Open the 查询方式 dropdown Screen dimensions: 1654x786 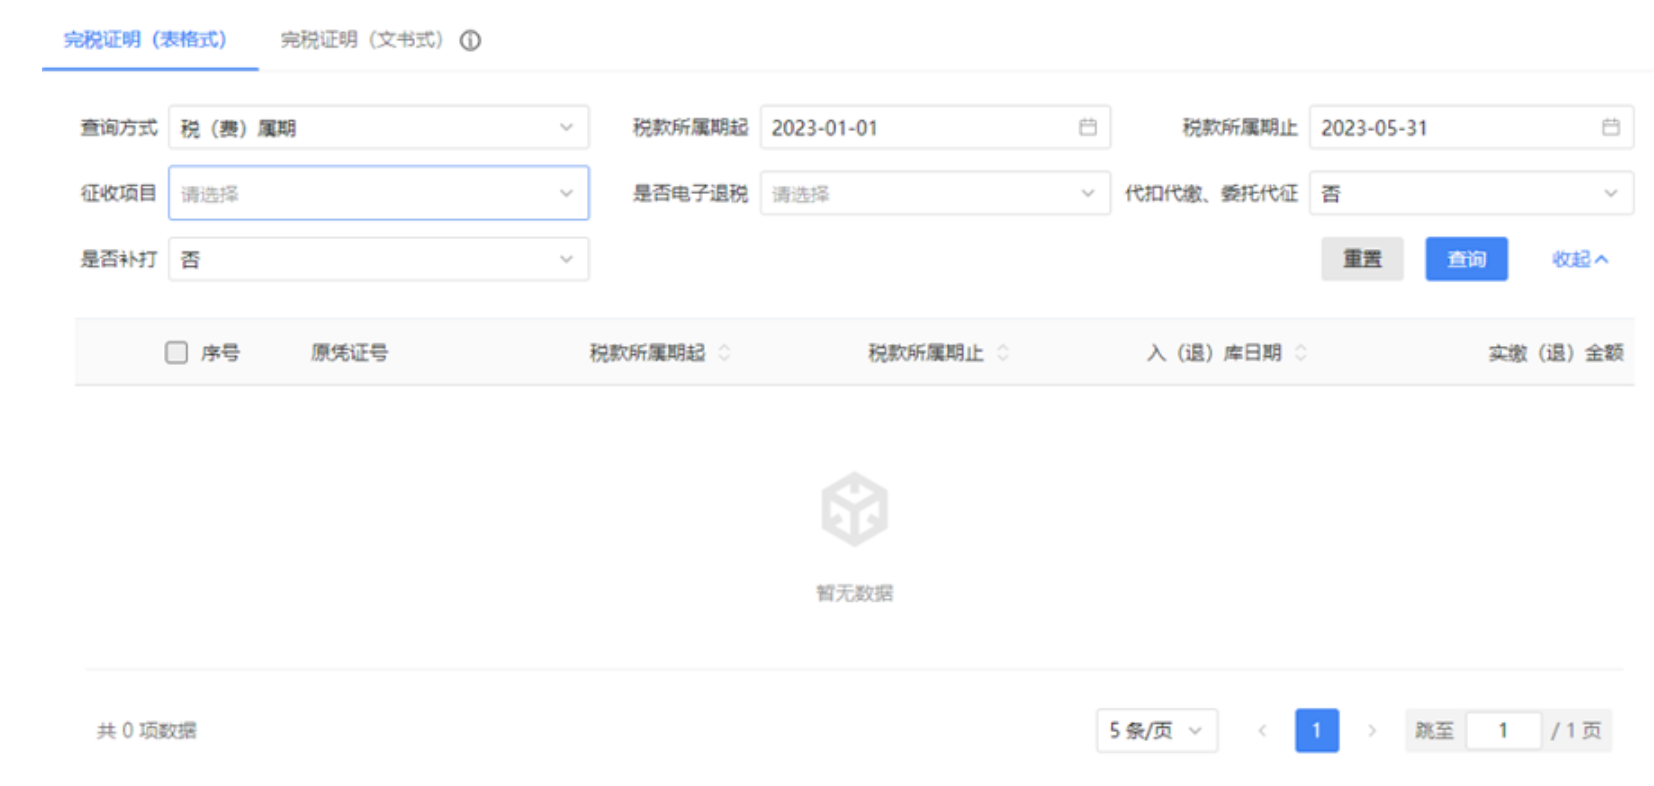(378, 127)
